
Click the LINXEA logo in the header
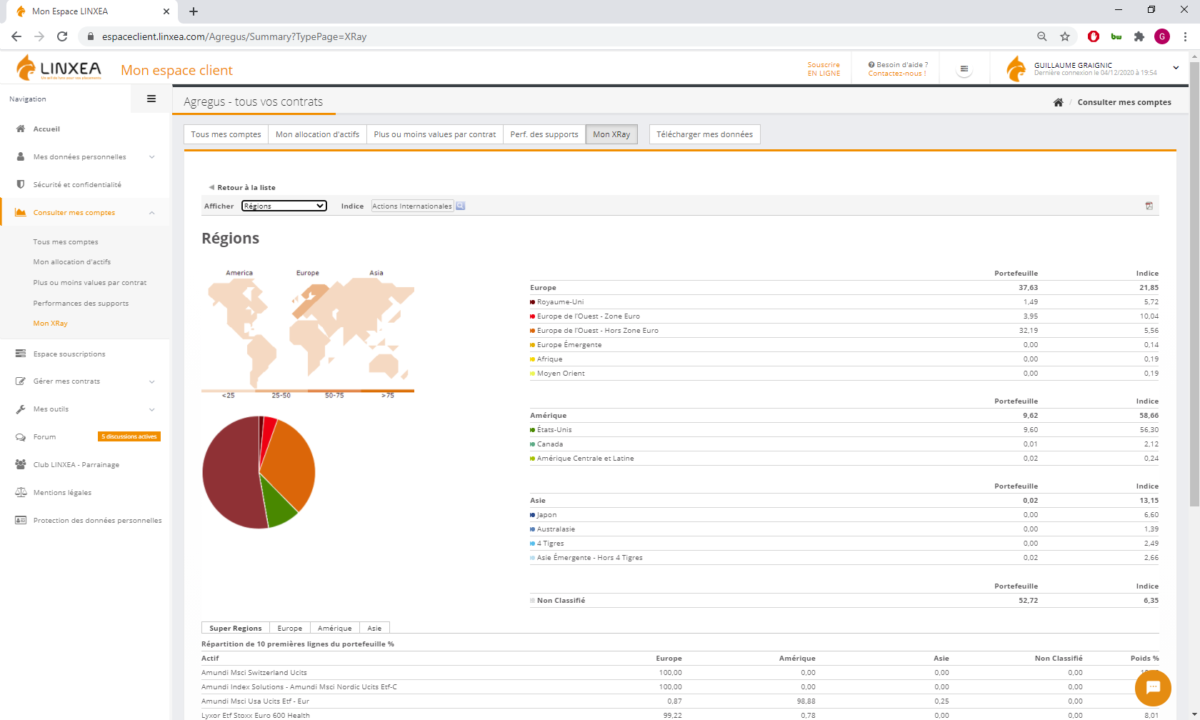coord(59,69)
